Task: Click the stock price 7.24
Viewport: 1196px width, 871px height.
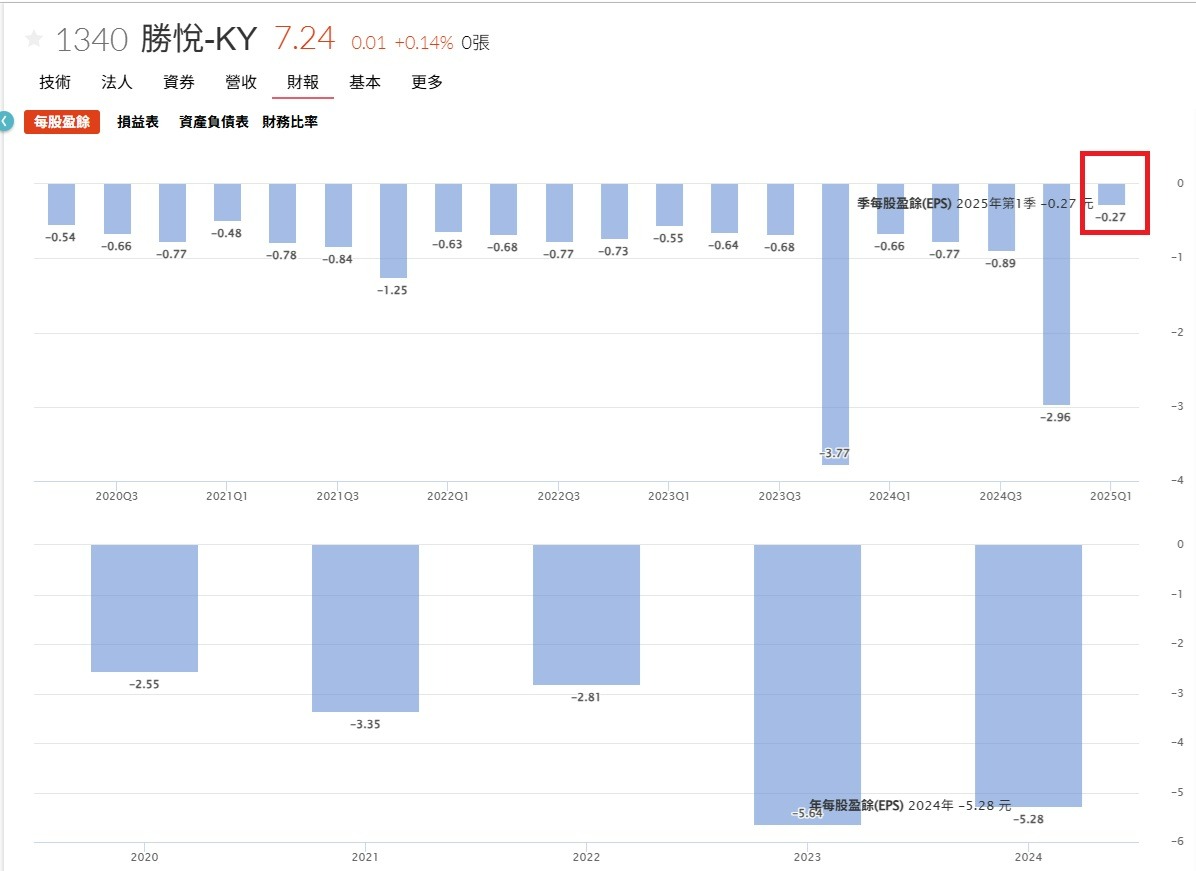Action: (x=304, y=38)
